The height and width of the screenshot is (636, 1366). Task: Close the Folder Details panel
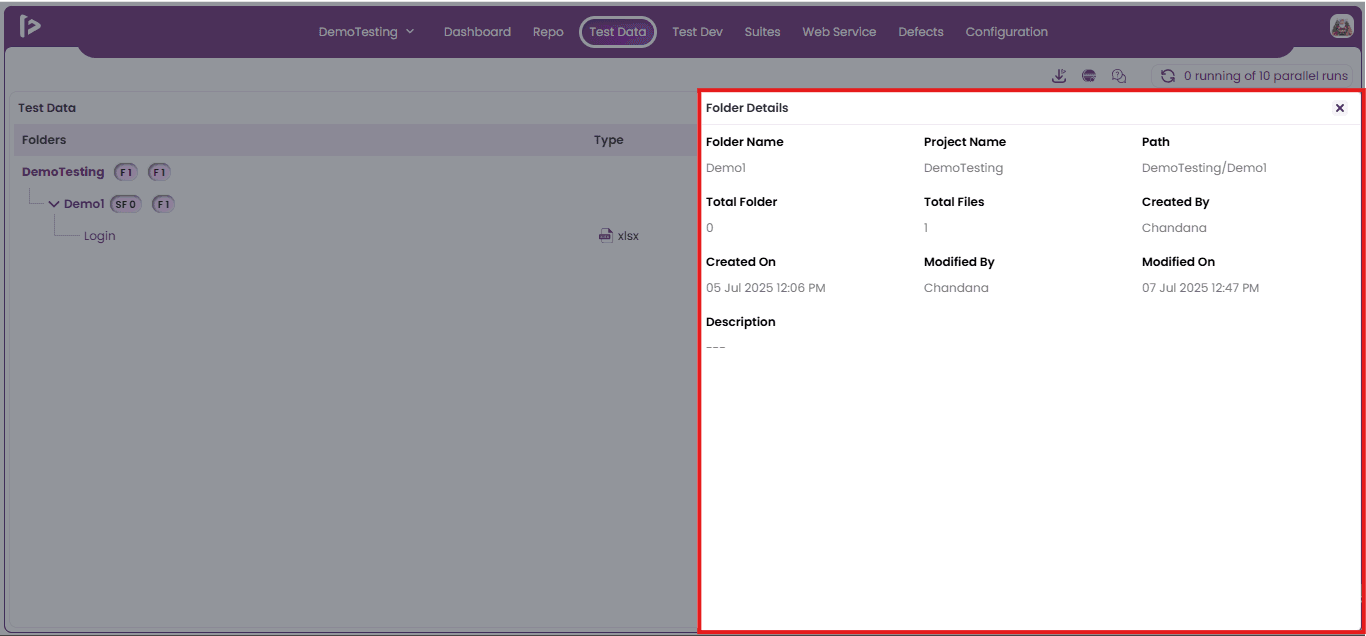point(1340,108)
